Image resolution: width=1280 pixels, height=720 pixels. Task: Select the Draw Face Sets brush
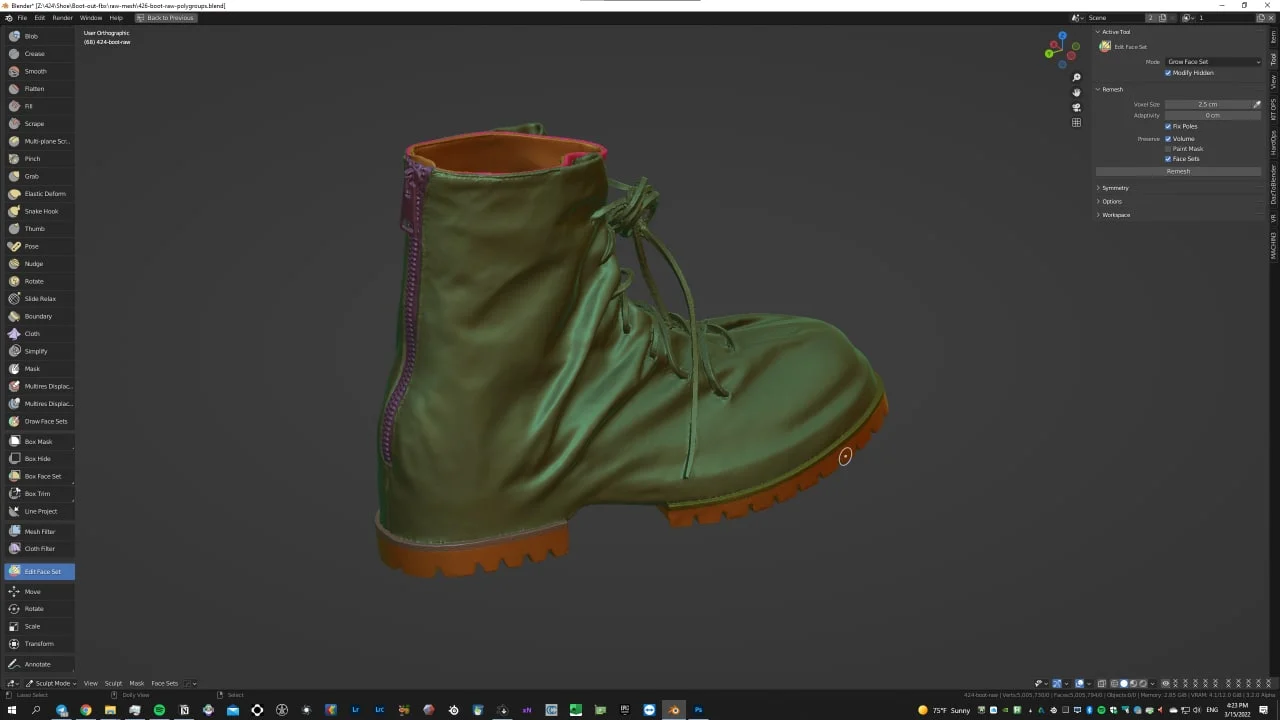[39, 421]
